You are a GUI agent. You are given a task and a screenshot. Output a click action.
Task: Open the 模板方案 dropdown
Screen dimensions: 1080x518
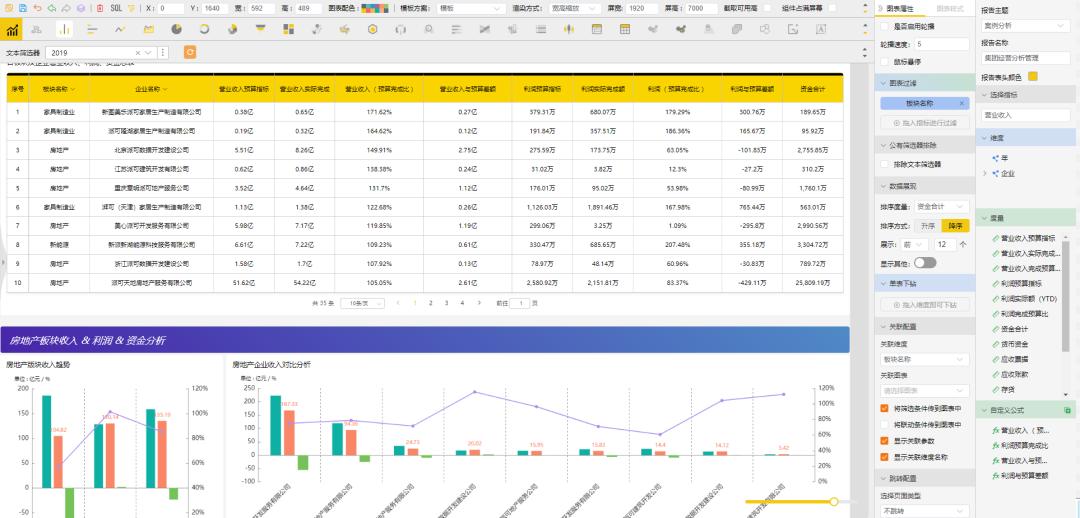click(471, 8)
